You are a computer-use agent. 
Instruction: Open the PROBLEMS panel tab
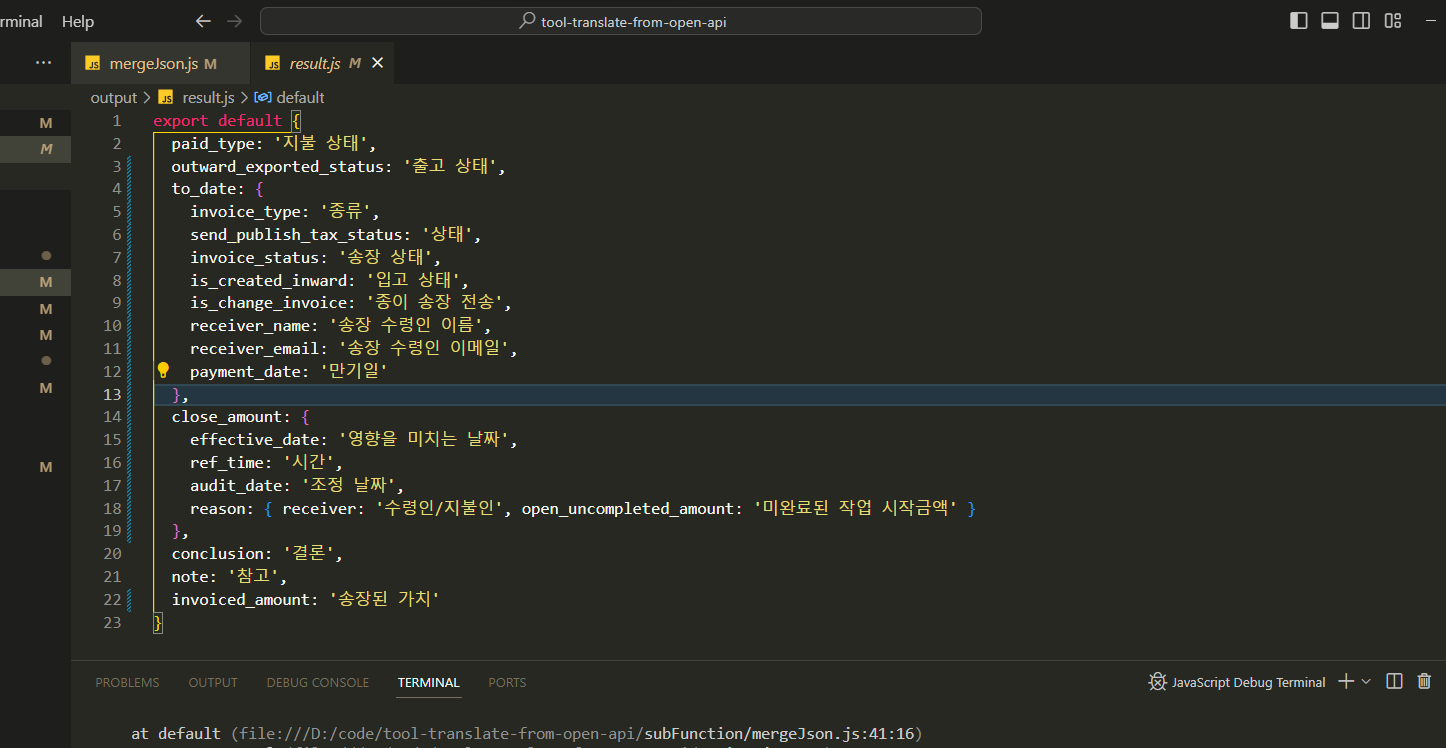tap(127, 682)
